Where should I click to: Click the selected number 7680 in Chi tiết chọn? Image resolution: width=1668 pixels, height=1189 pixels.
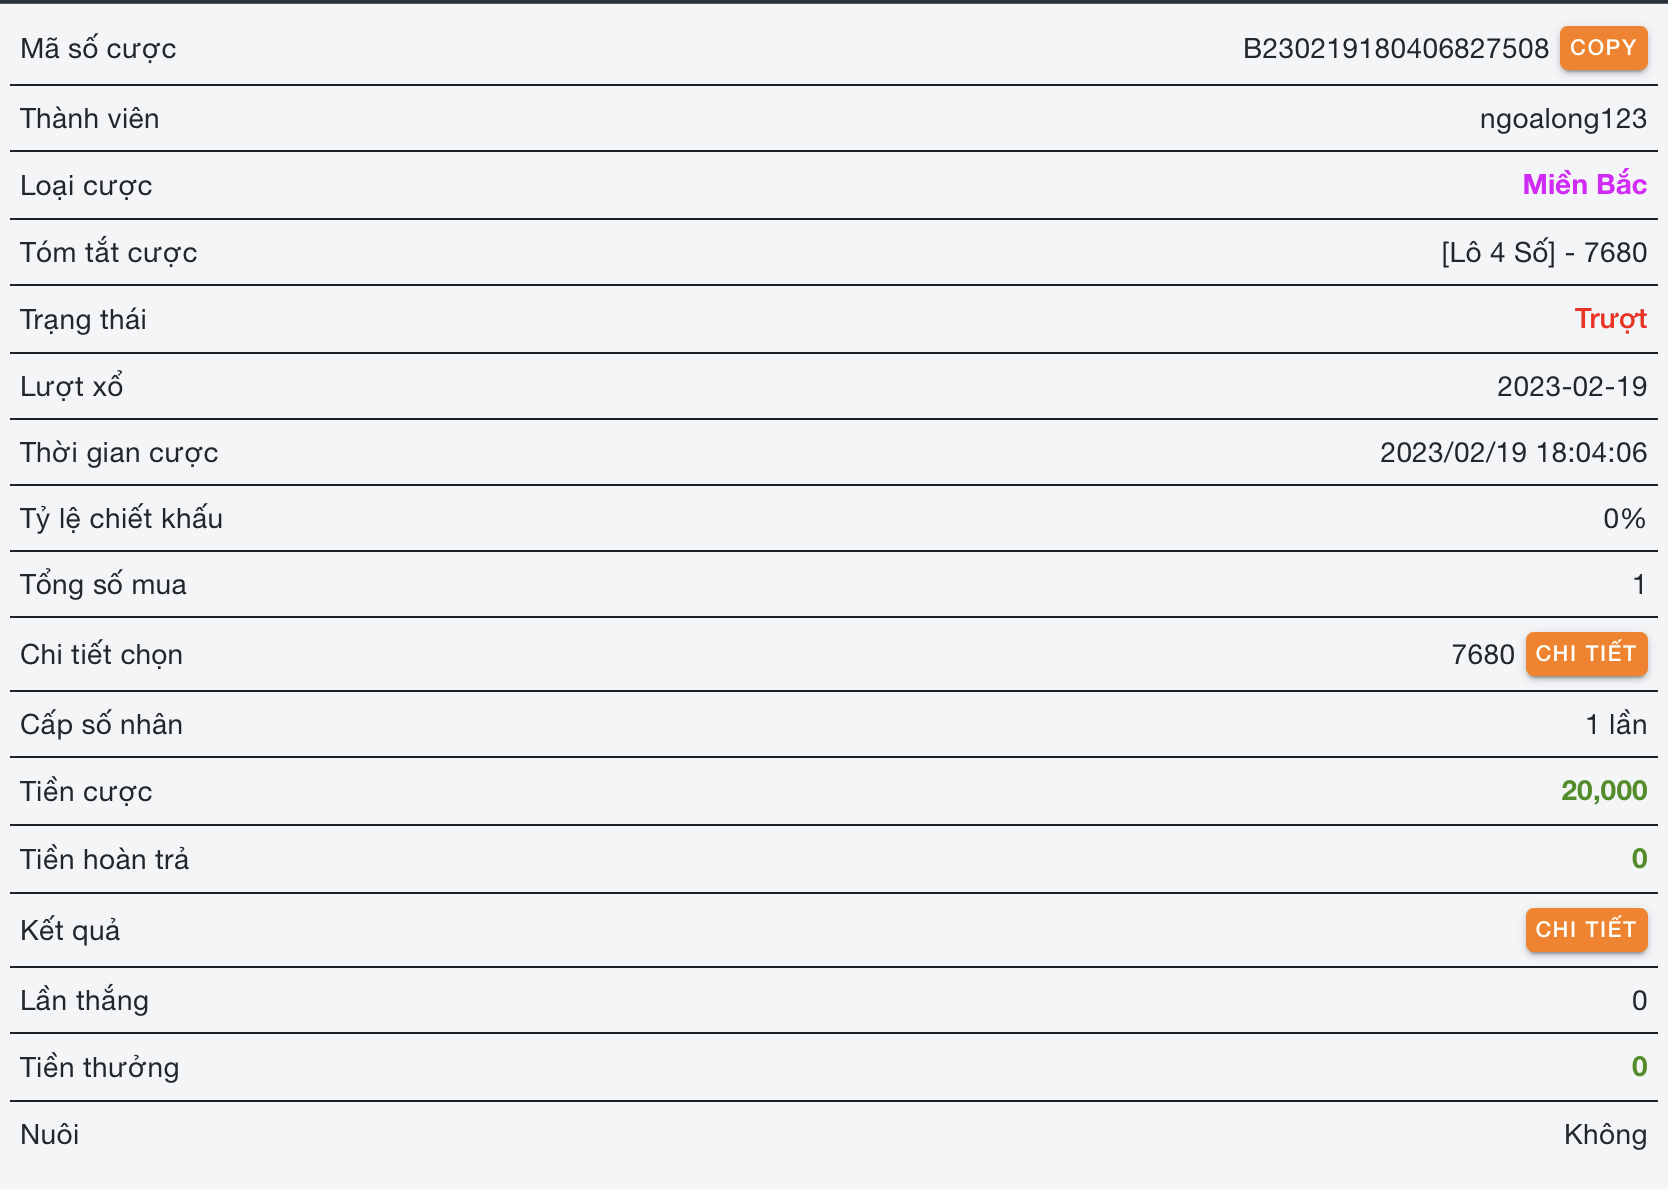(x=1482, y=655)
